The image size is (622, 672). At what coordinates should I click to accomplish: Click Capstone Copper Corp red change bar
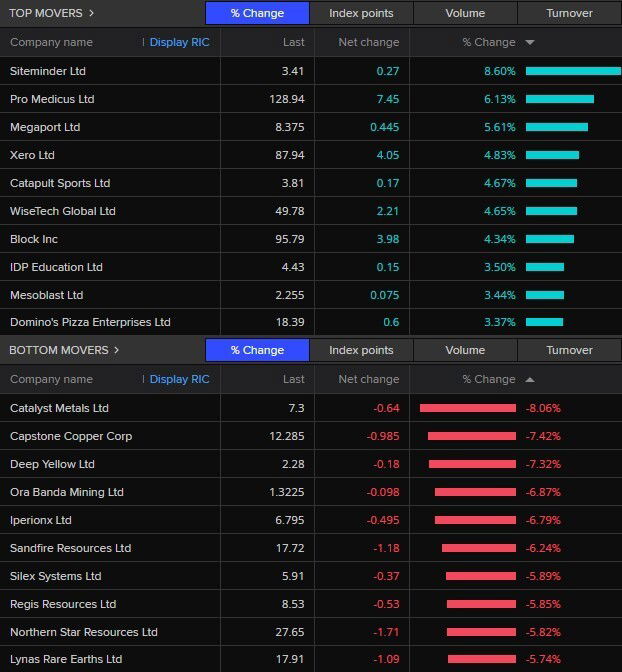click(x=472, y=436)
